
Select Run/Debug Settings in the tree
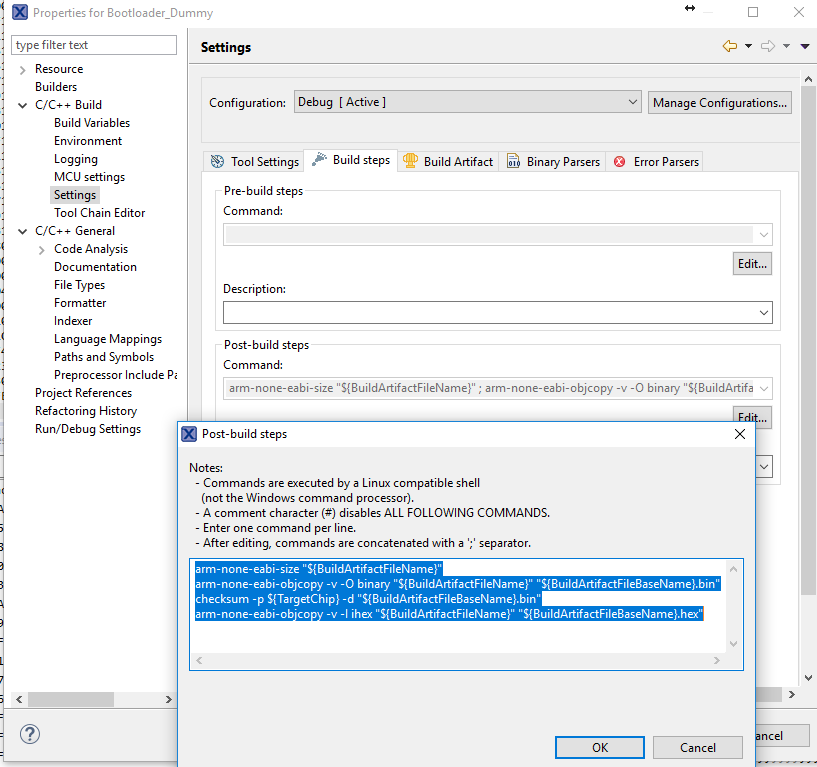click(x=88, y=429)
